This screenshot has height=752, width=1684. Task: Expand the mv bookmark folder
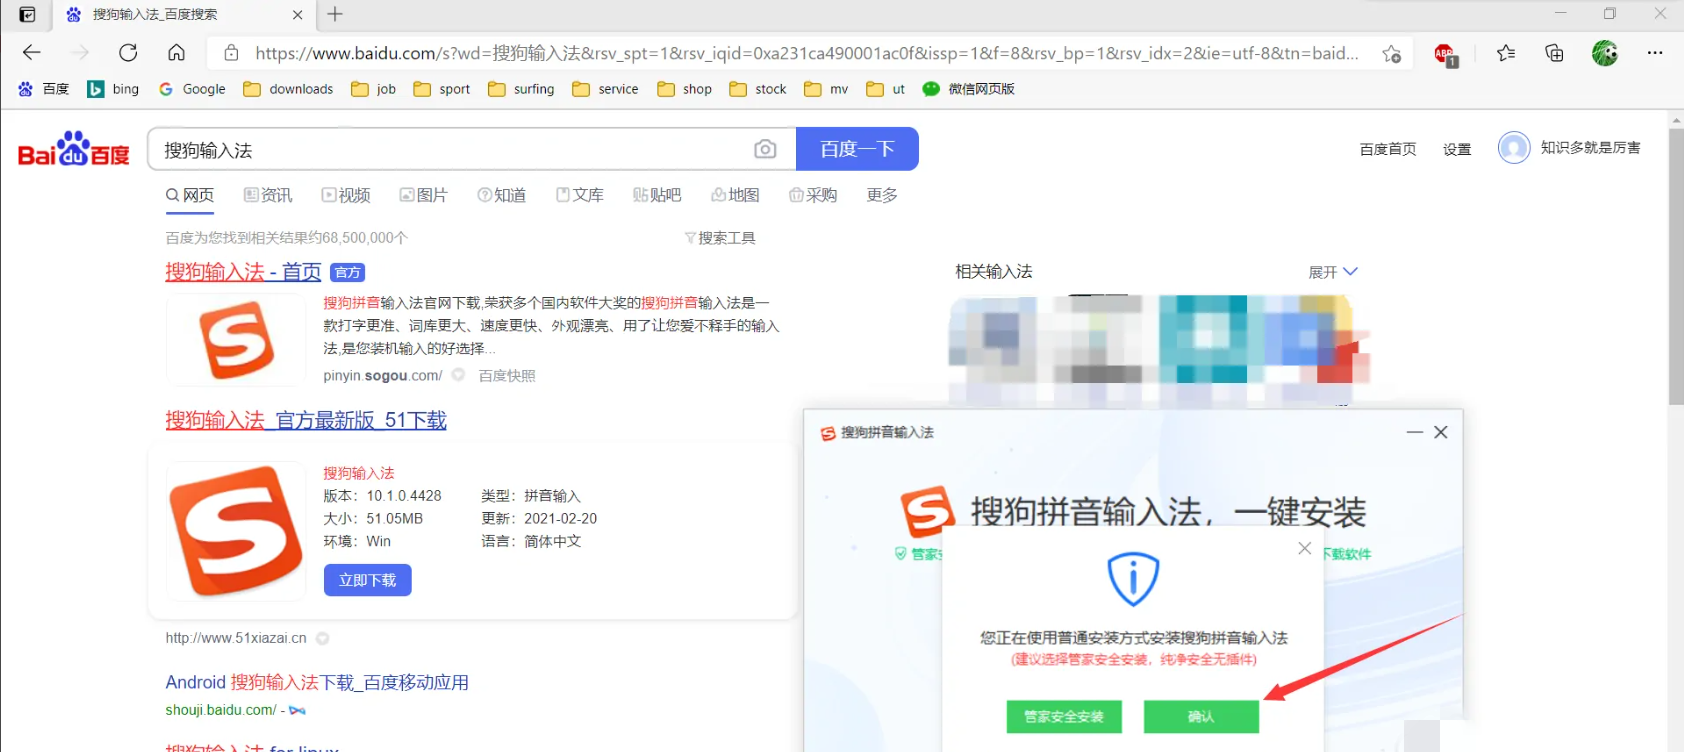point(826,89)
